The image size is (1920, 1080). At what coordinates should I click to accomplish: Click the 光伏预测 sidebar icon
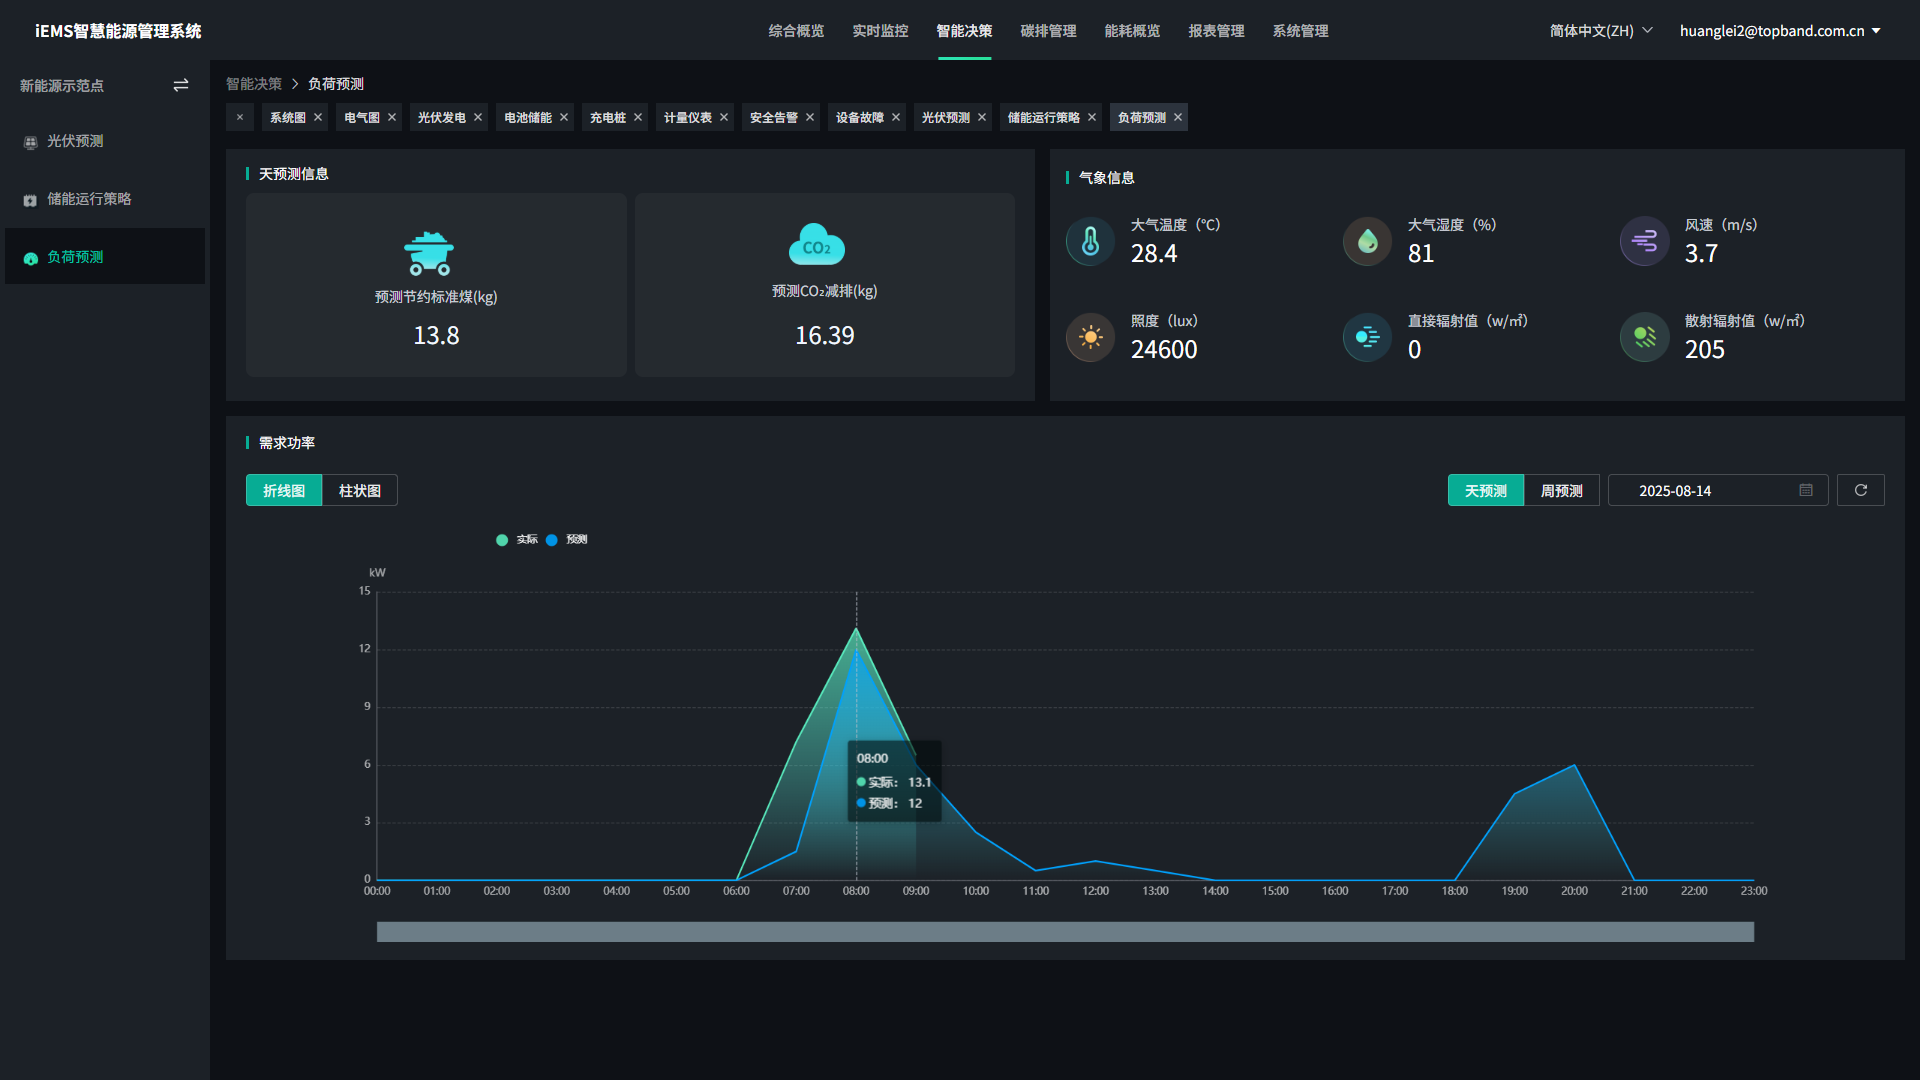pyautogui.click(x=31, y=142)
